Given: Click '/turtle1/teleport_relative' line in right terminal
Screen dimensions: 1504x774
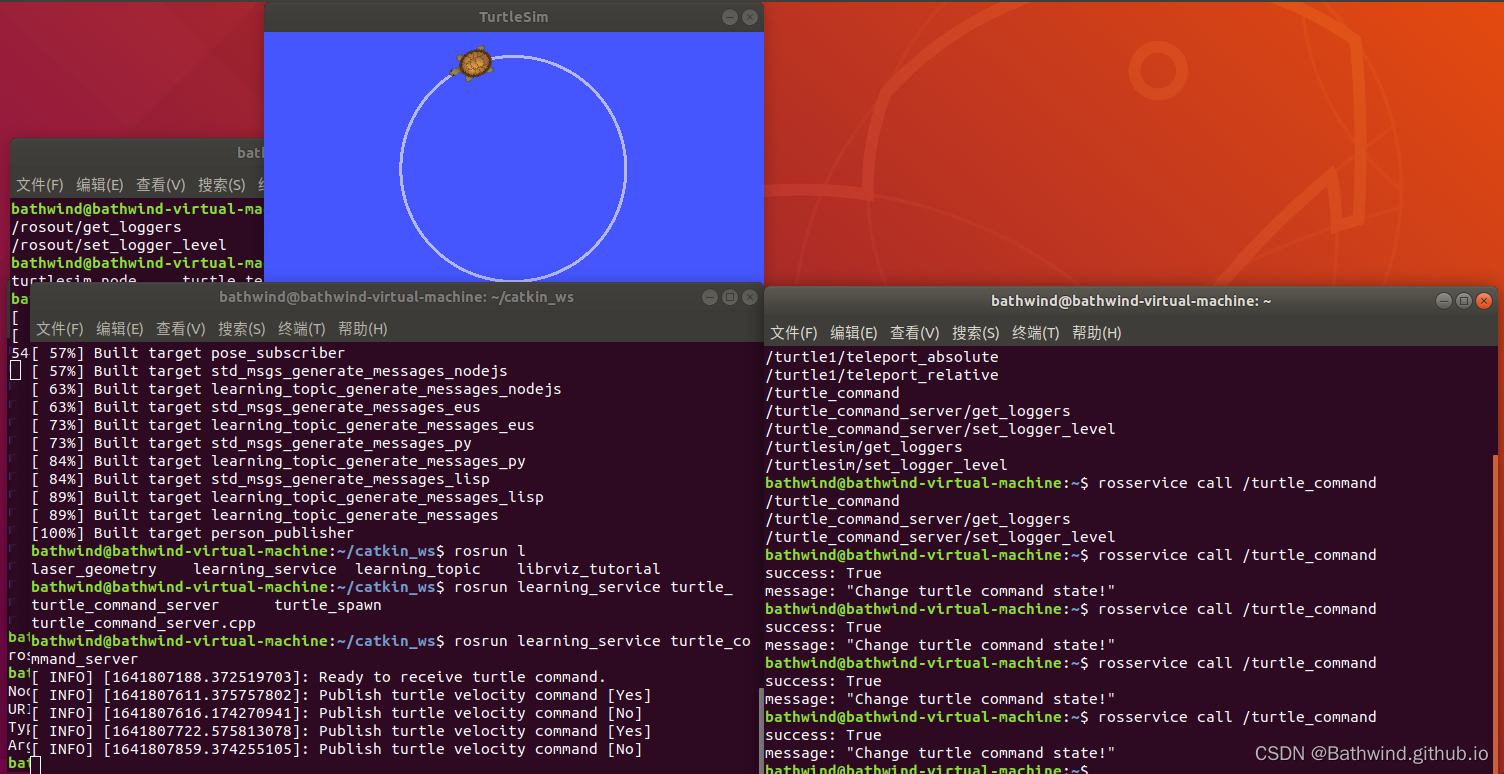Looking at the screenshot, I should [x=882, y=375].
